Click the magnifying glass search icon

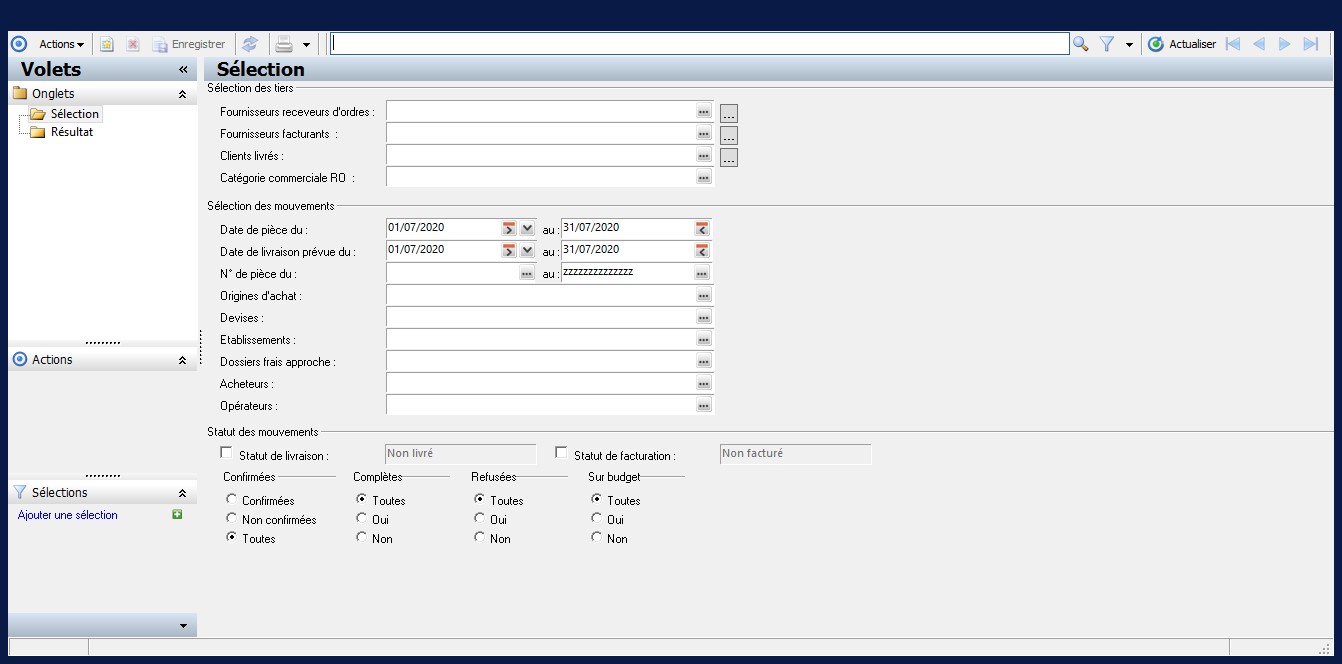coord(1080,44)
